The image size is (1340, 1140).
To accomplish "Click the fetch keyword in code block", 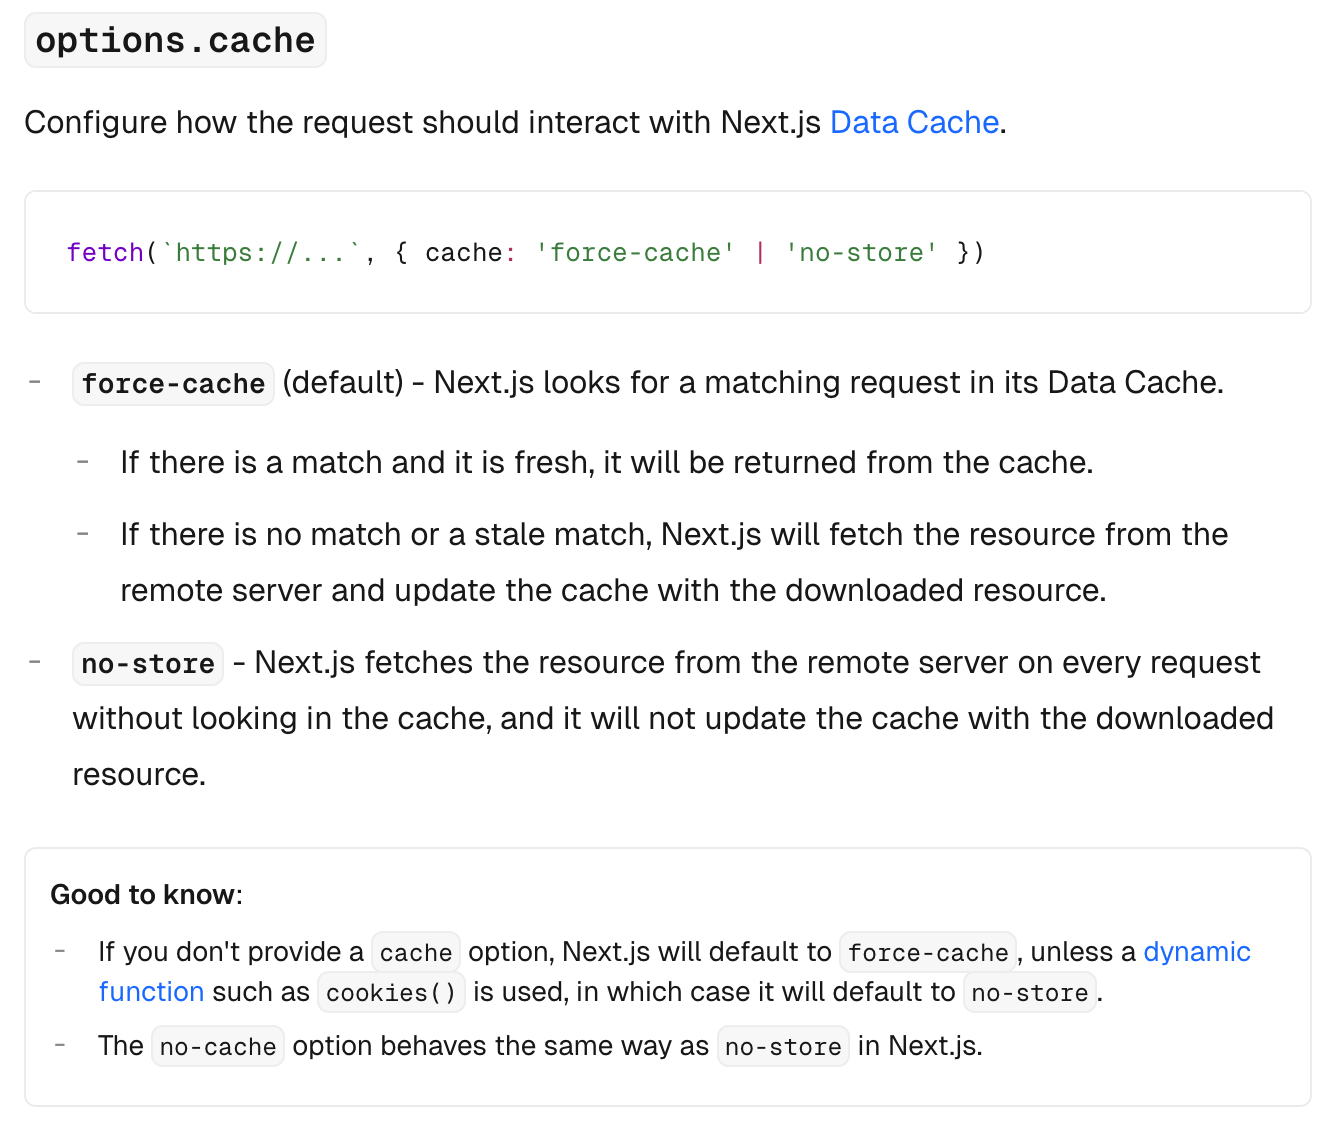I will click(x=105, y=252).
